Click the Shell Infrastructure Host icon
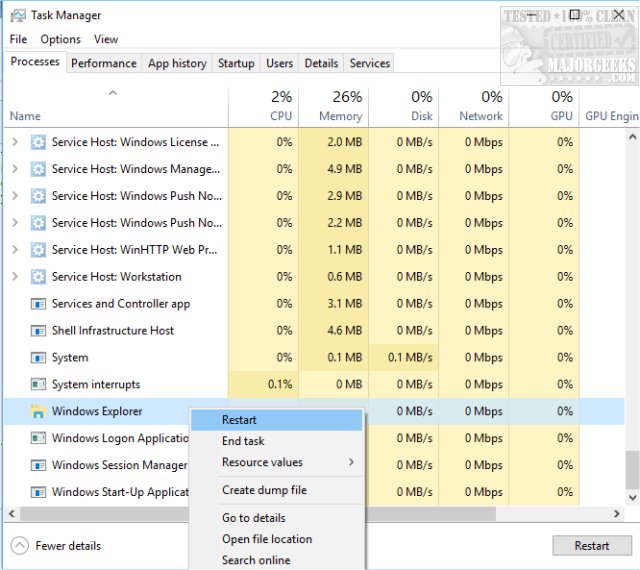 click(39, 331)
